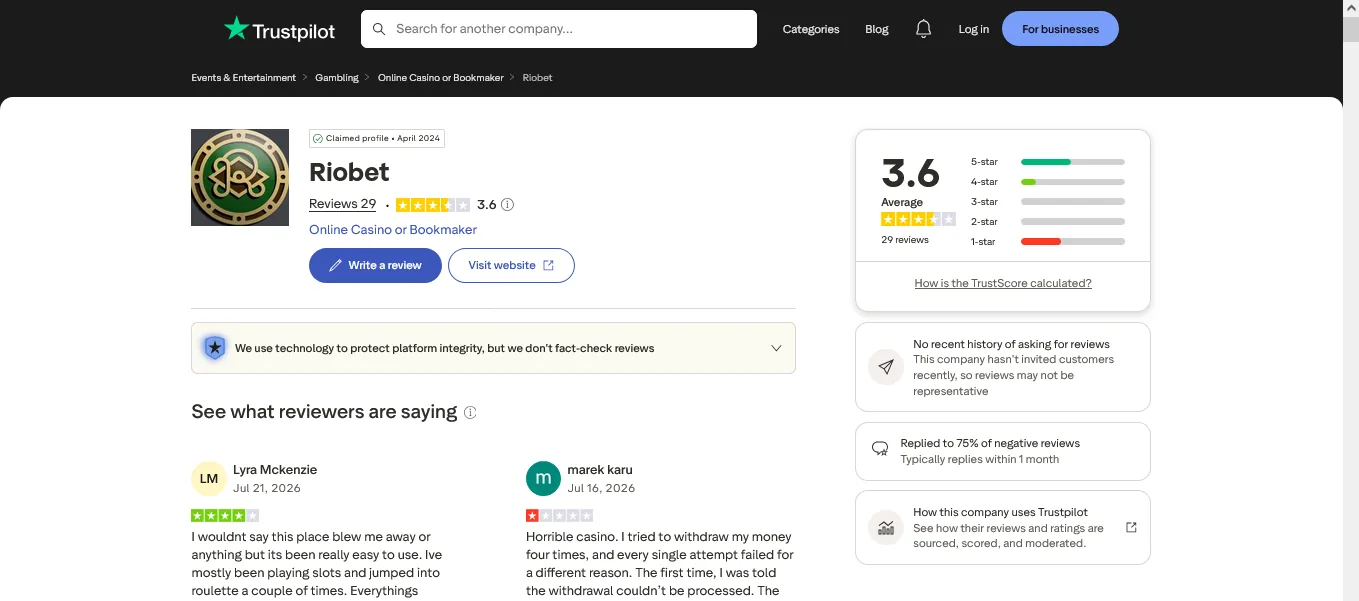Click info icon next to reviewers heading
Viewport: 1359px width, 601px height.
tap(470, 412)
